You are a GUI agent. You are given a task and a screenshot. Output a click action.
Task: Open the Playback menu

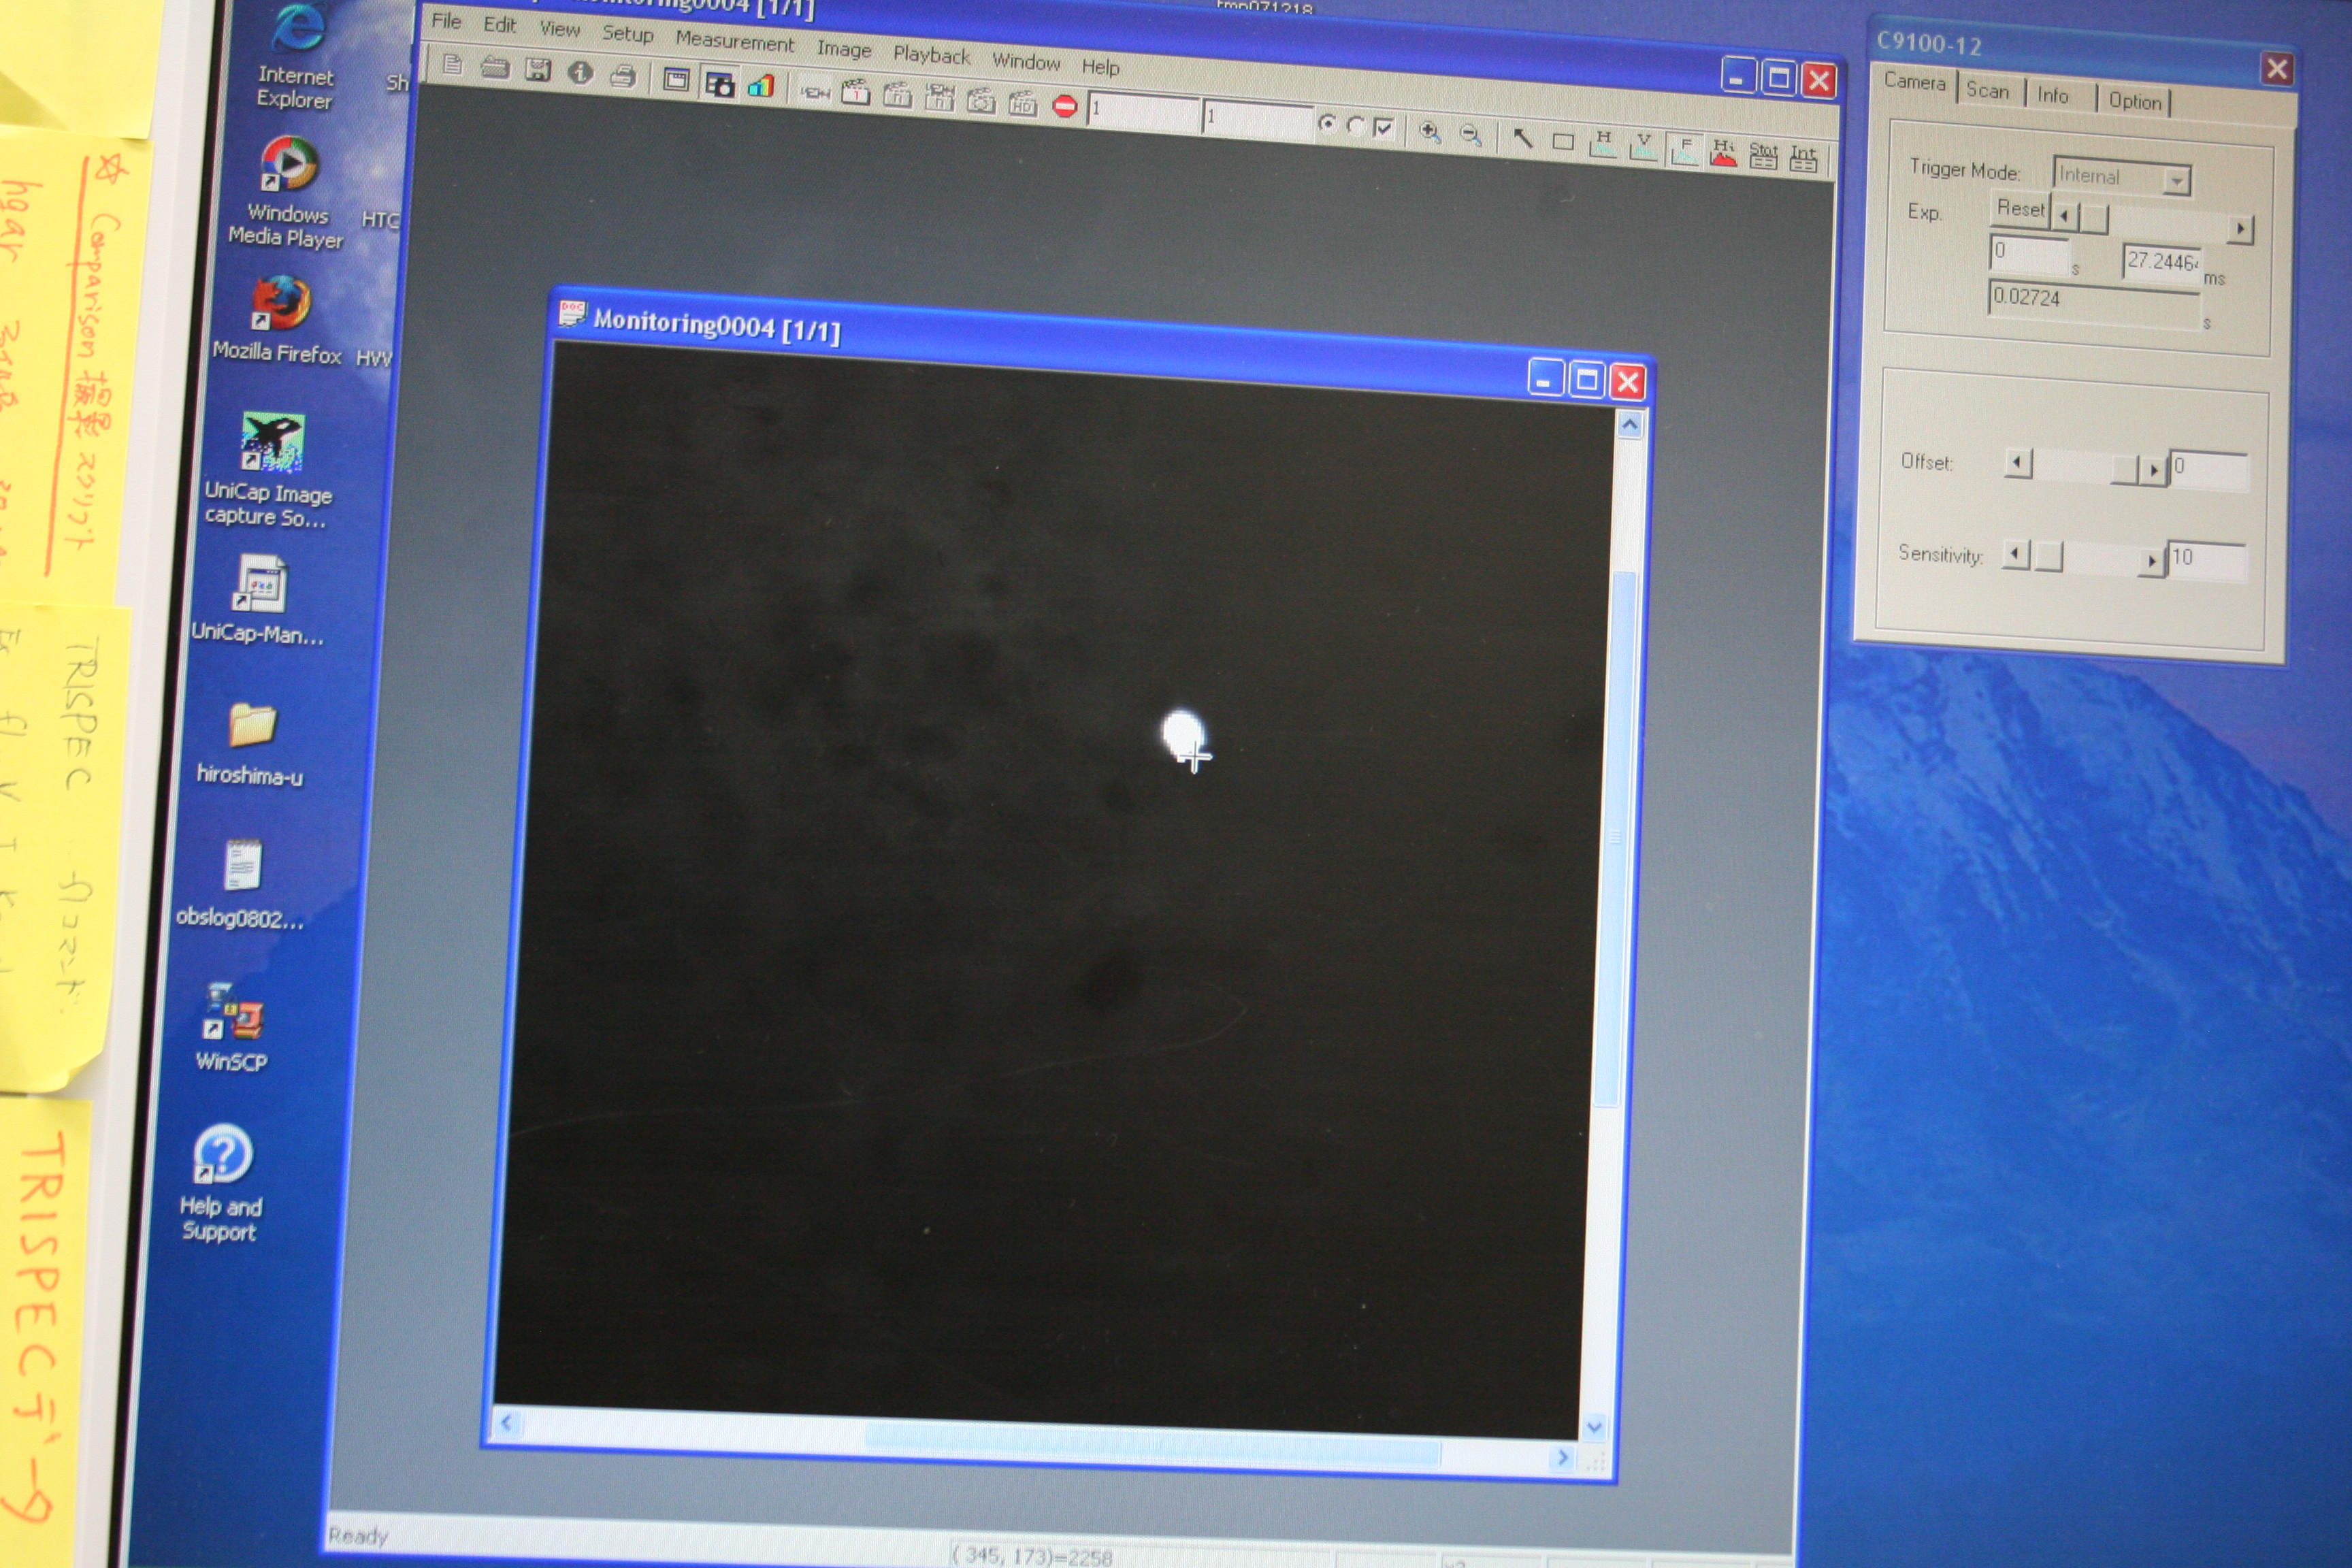tap(931, 55)
